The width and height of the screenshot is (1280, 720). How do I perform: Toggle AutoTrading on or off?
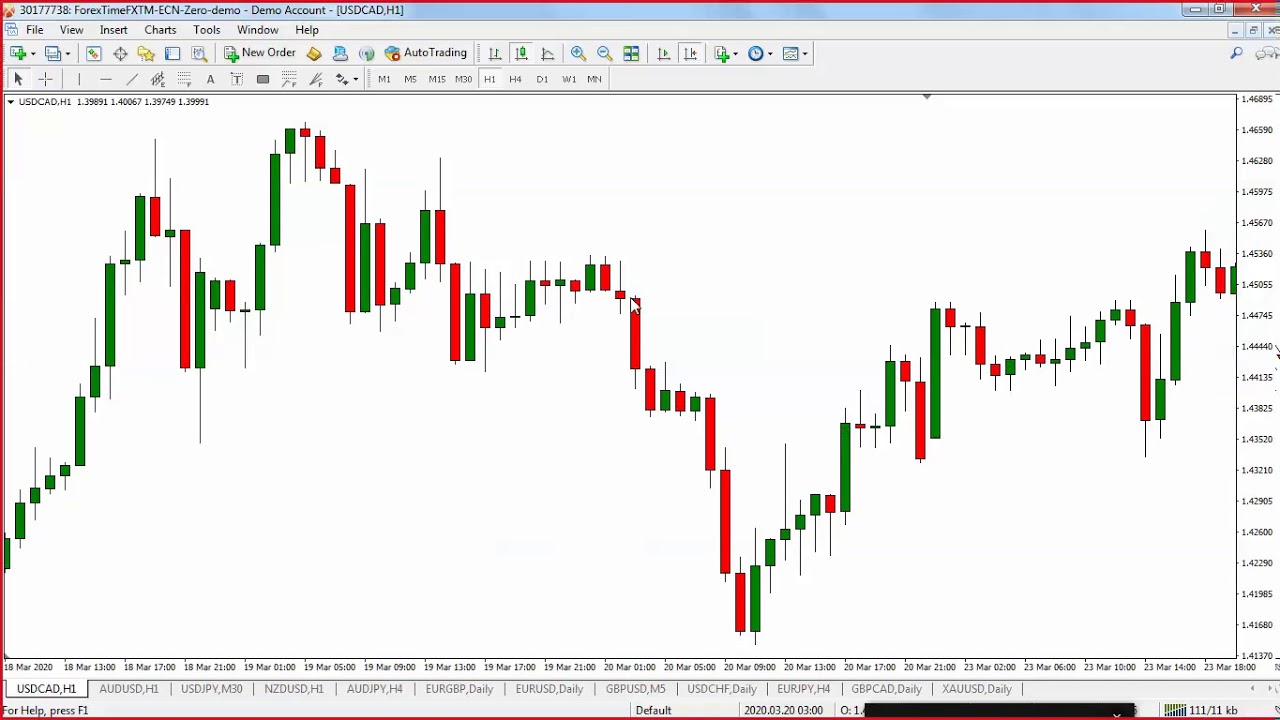[426, 53]
